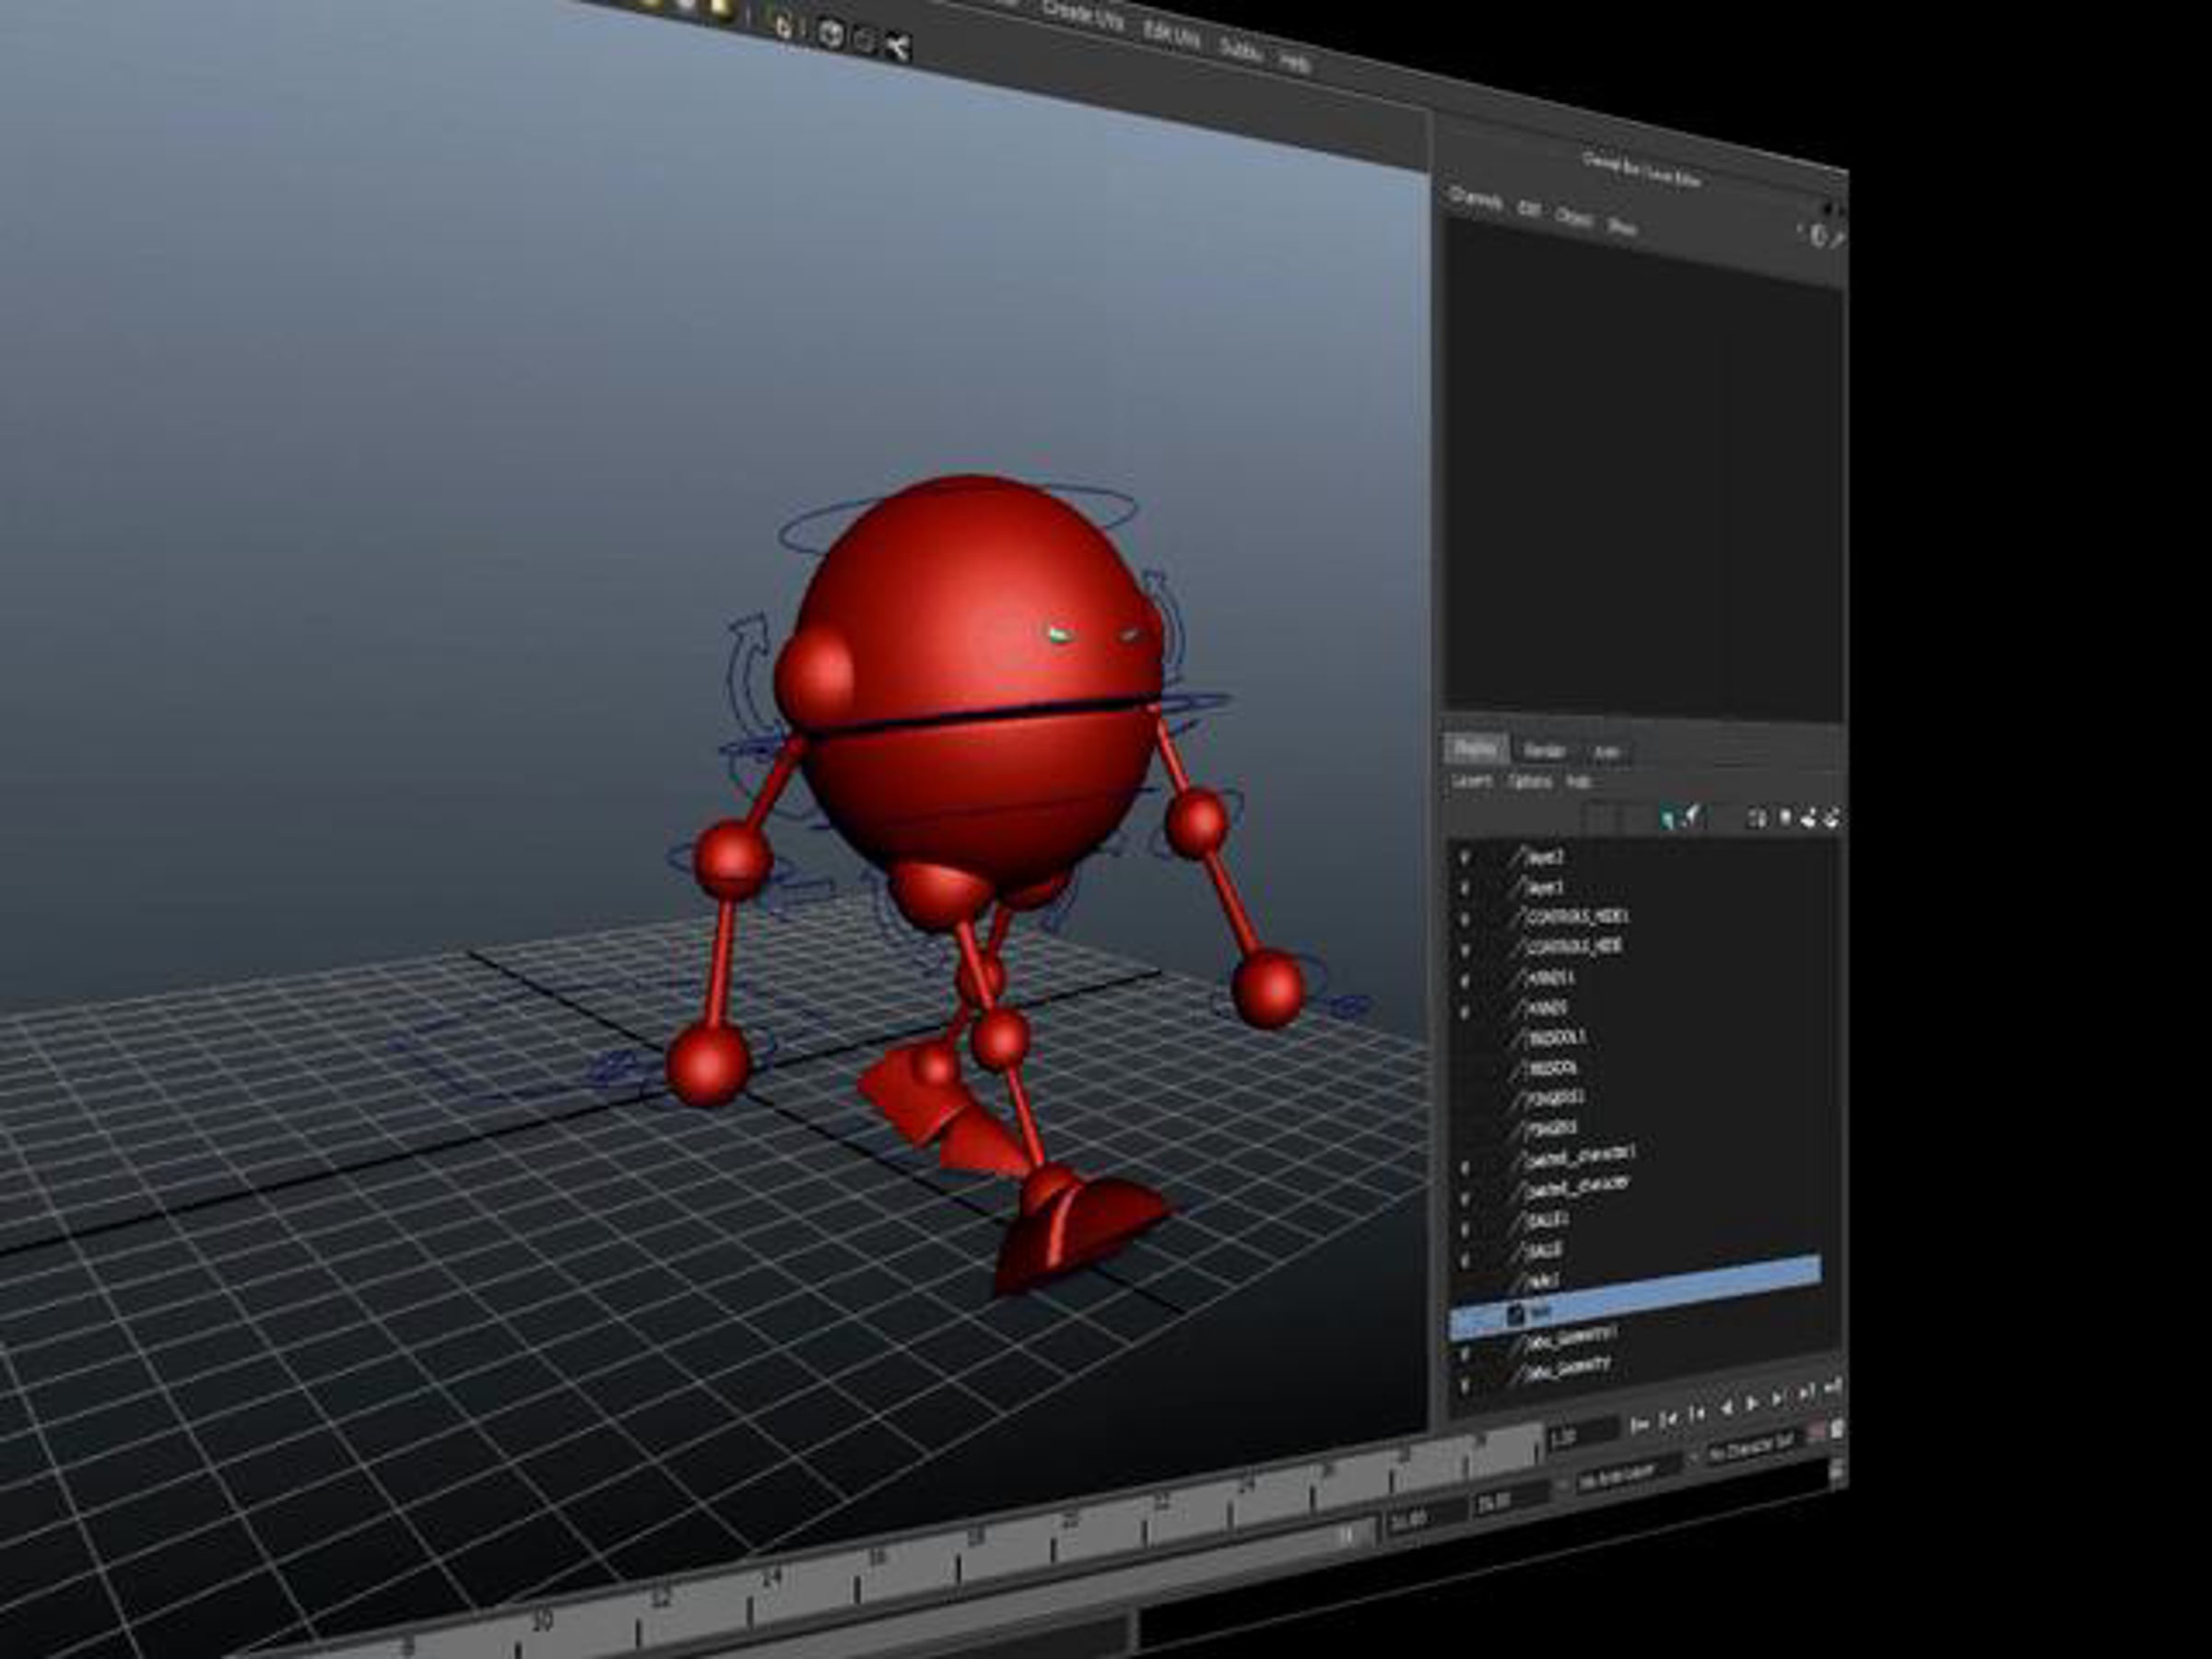The width and height of the screenshot is (2212, 1659).
Task: Toggle visibility of CONTROLS_HIDE1 layer
Action: (1465, 919)
